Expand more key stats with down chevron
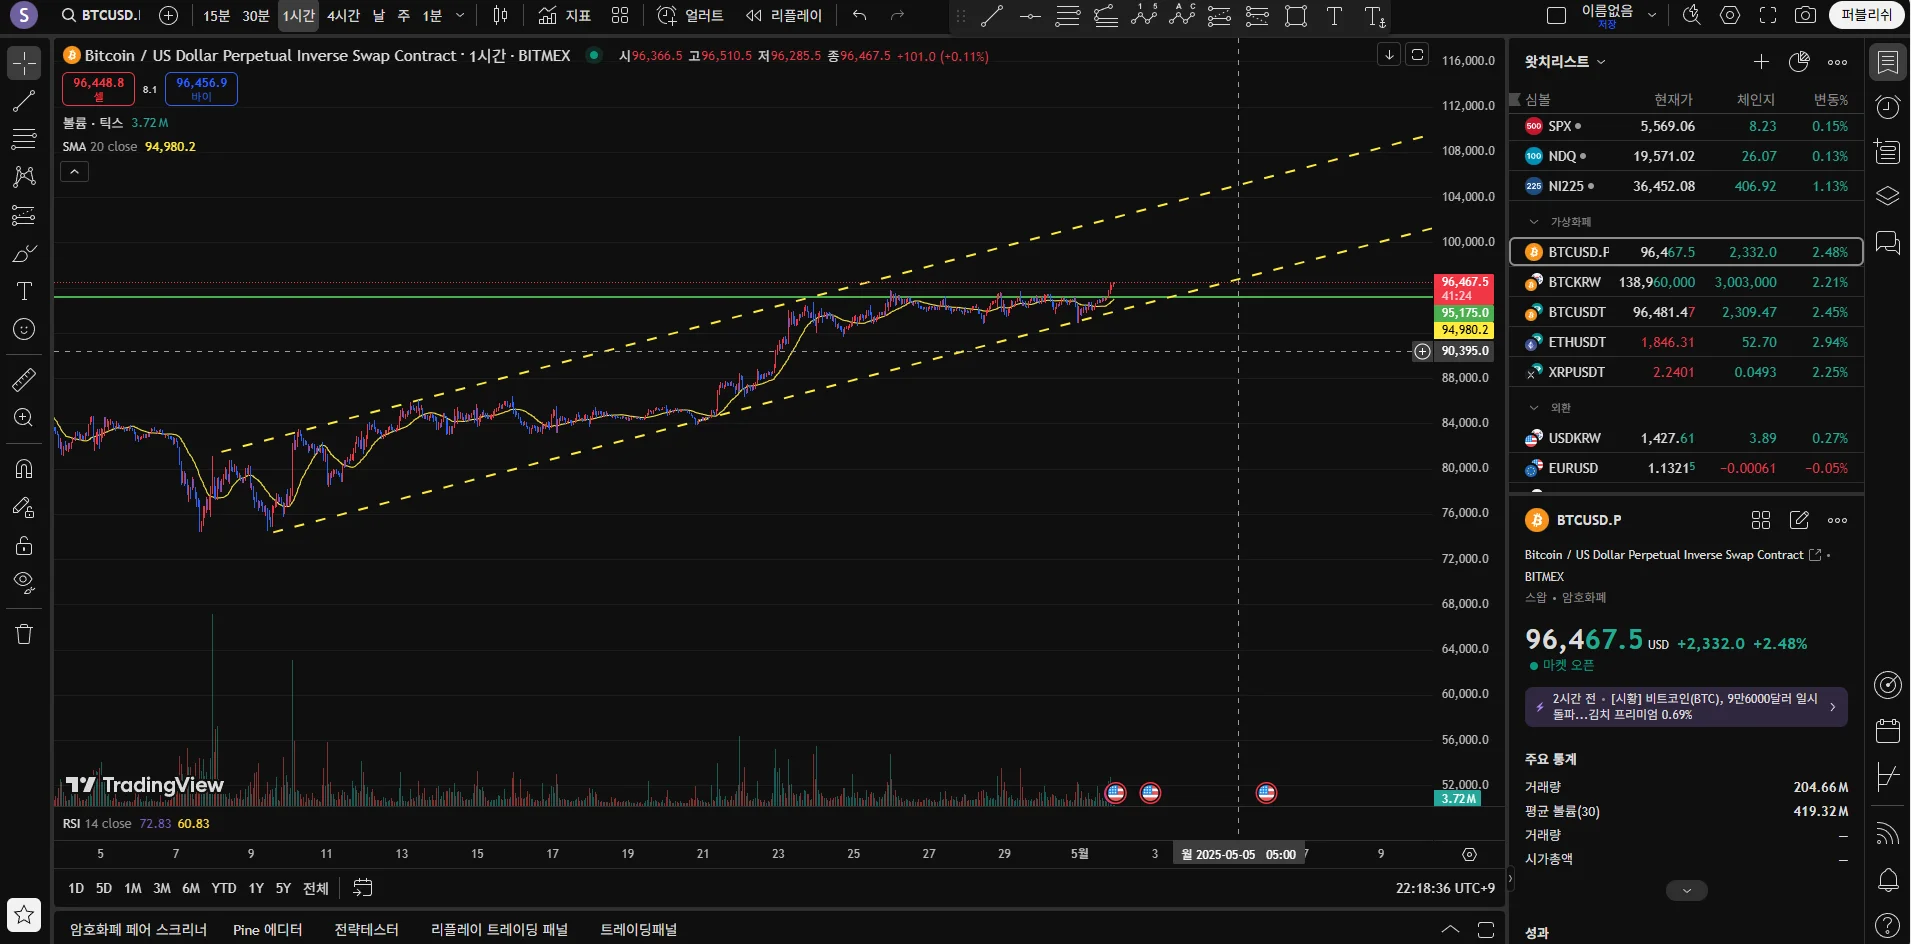Viewport: 1911px width, 944px height. pyautogui.click(x=1687, y=891)
